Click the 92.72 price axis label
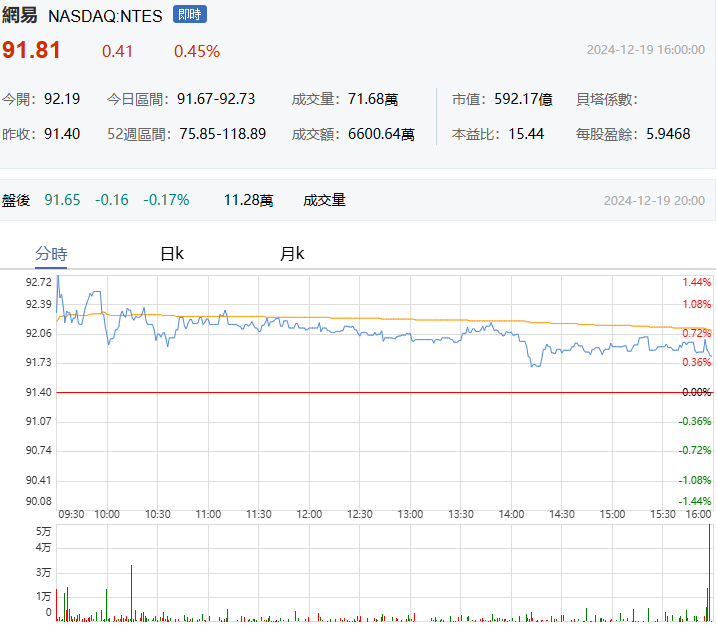 39,282
